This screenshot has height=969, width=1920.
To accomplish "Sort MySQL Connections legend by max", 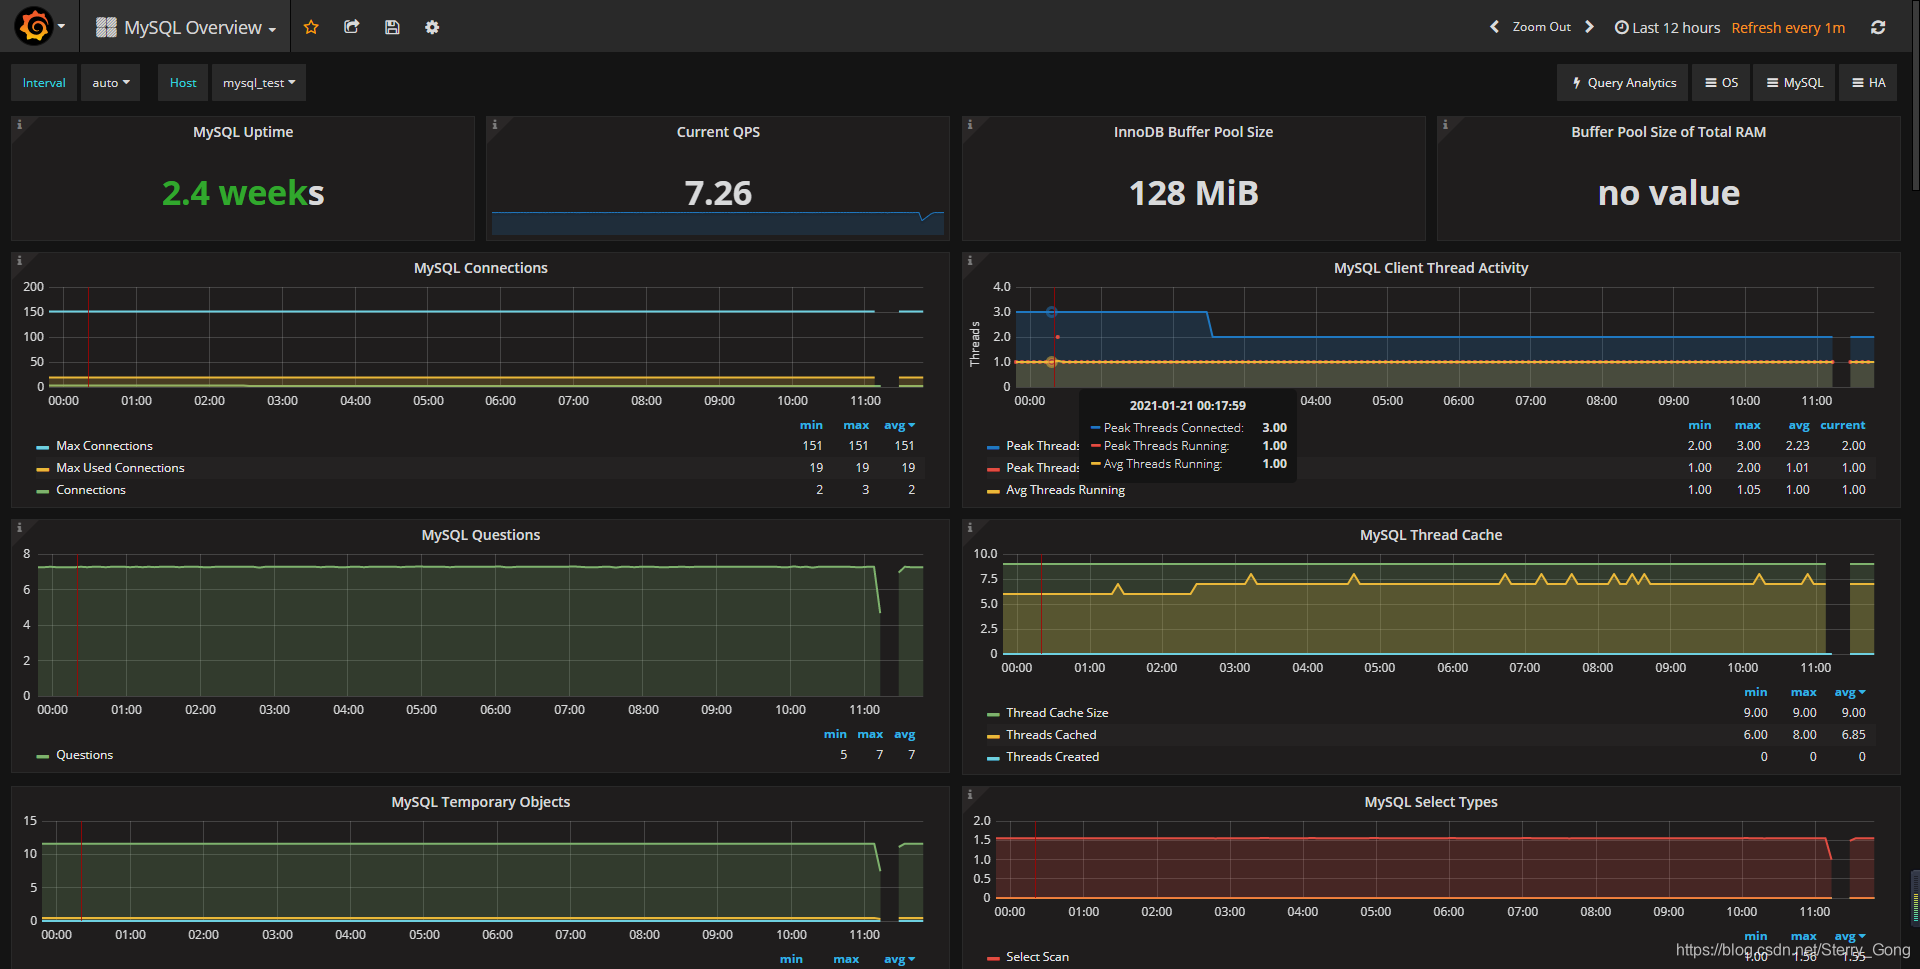I will [x=856, y=425].
